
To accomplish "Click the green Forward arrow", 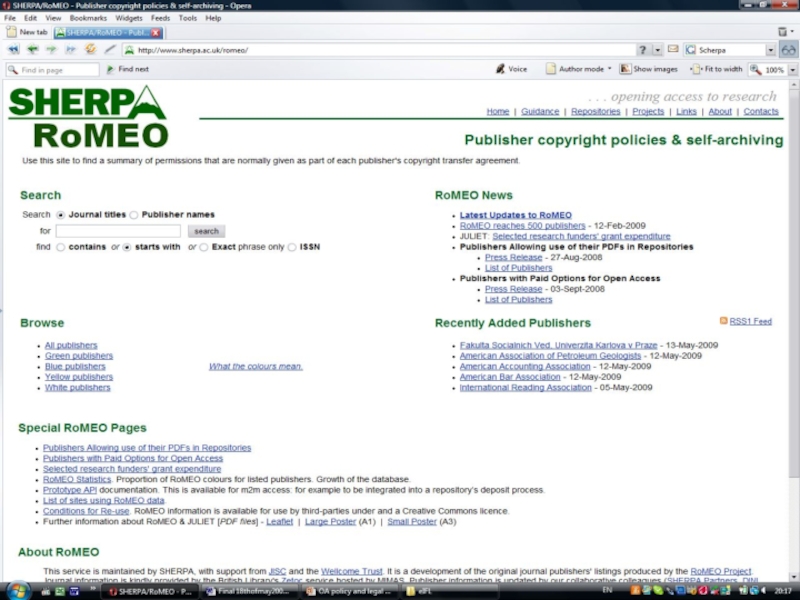I will point(51,49).
